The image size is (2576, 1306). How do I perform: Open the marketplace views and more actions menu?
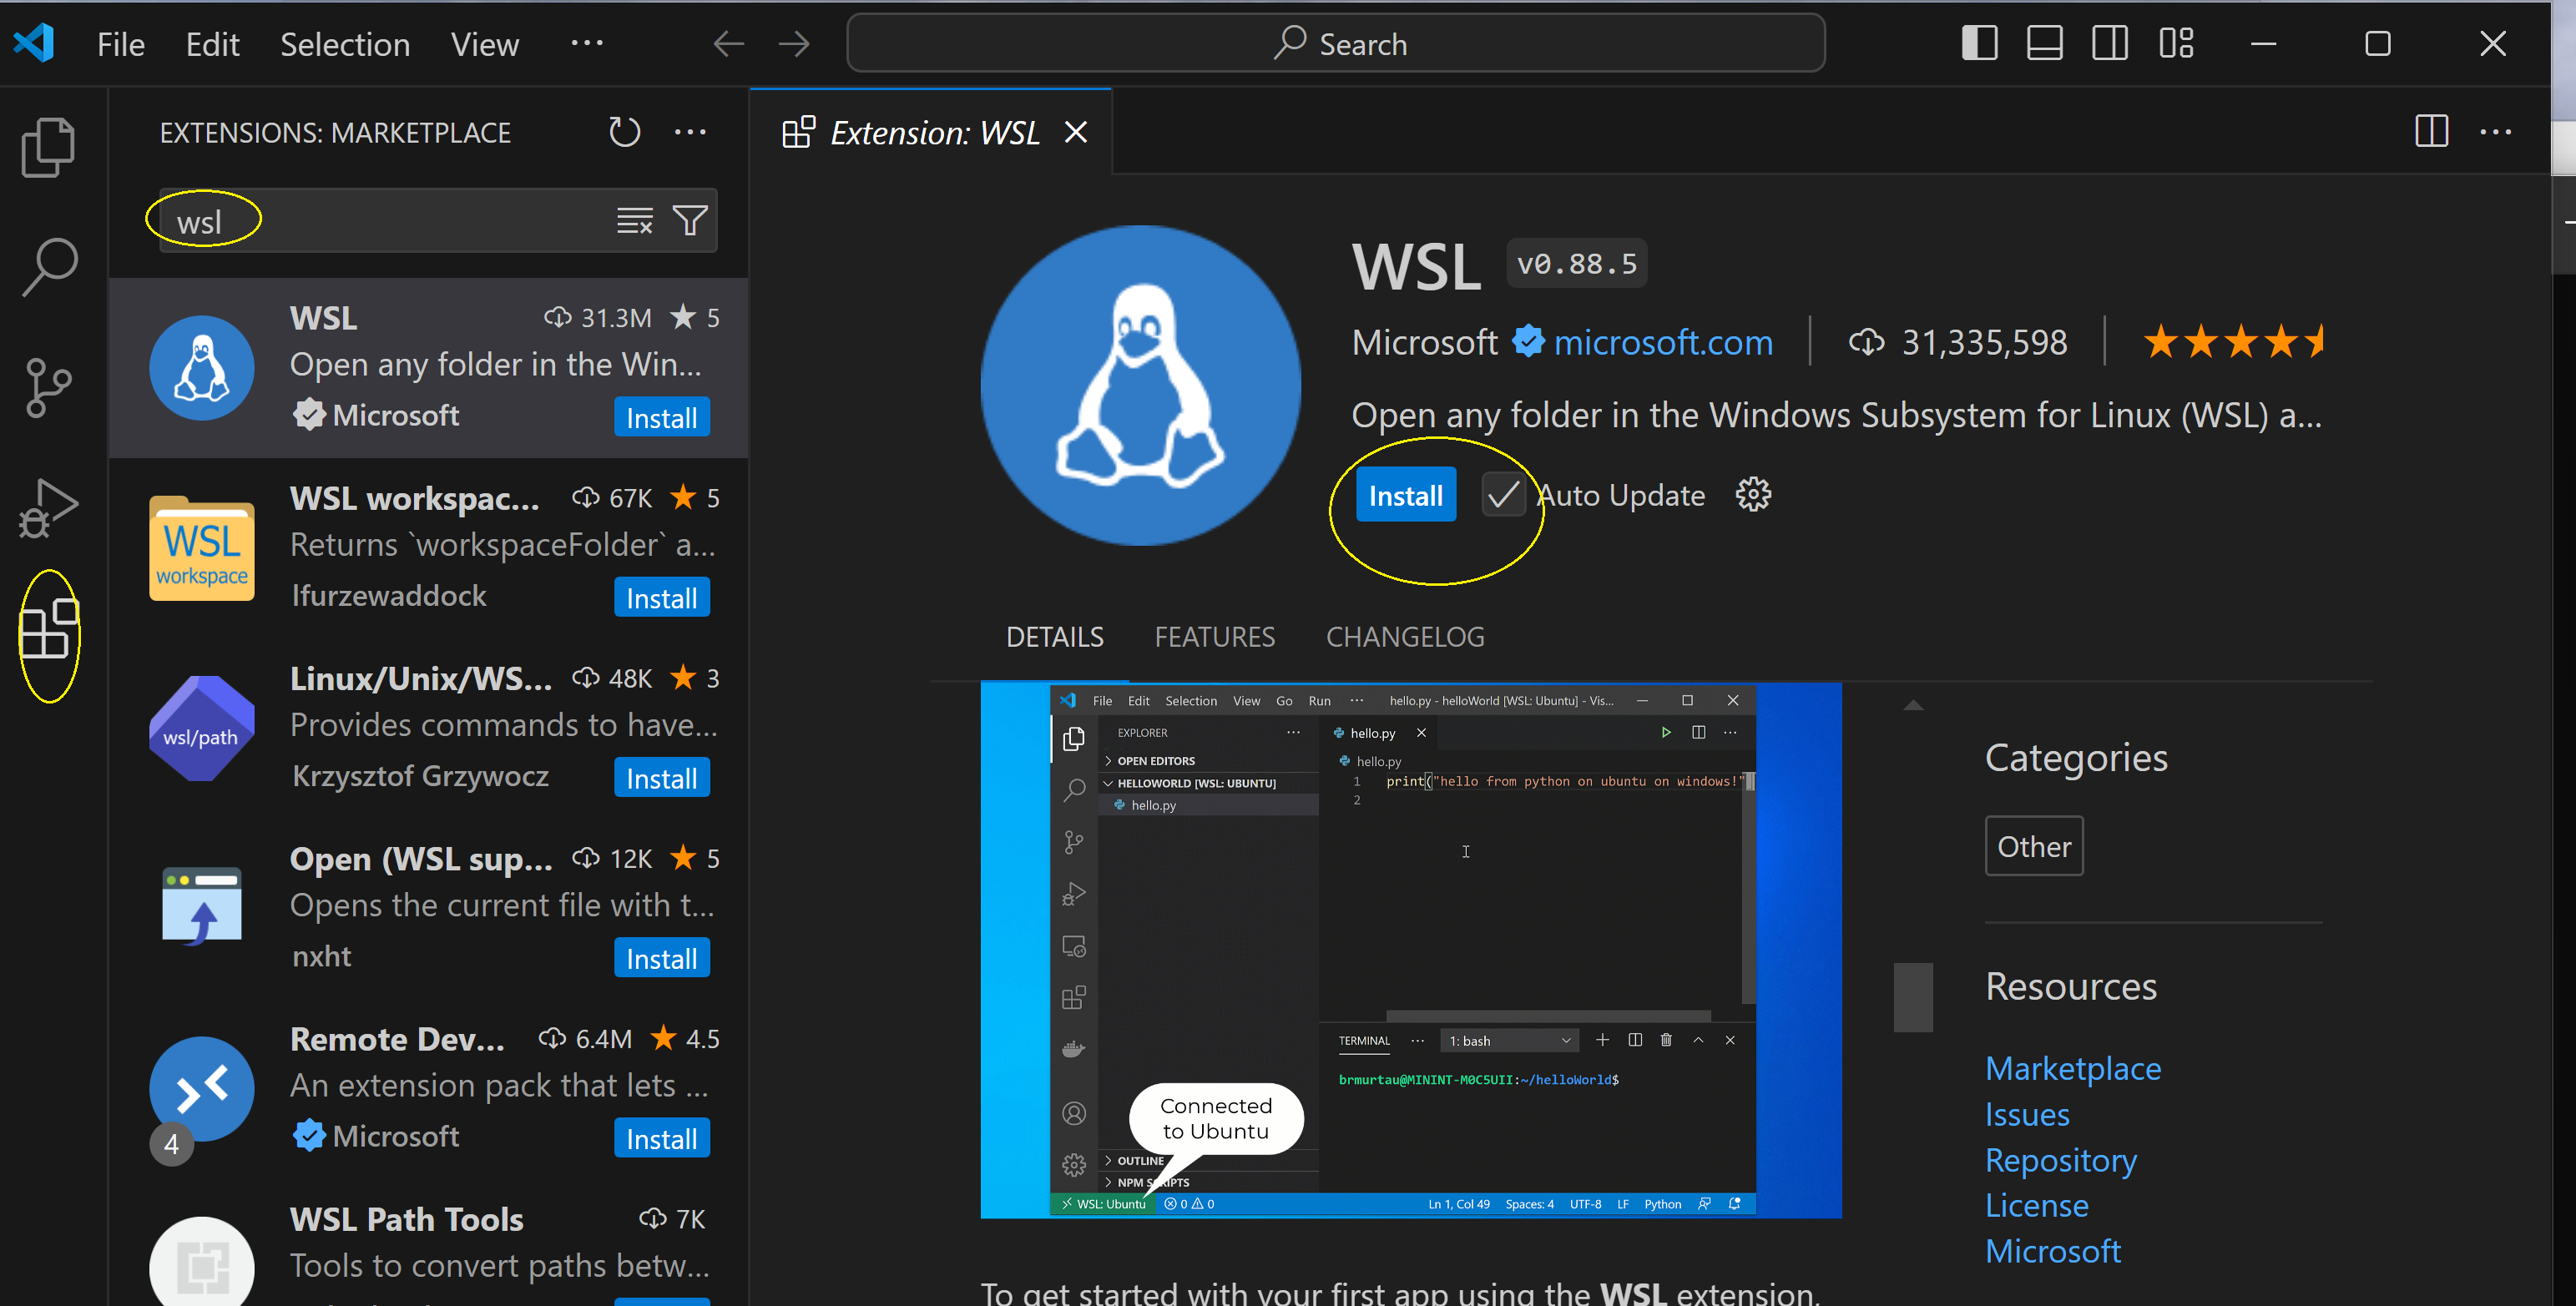690,132
